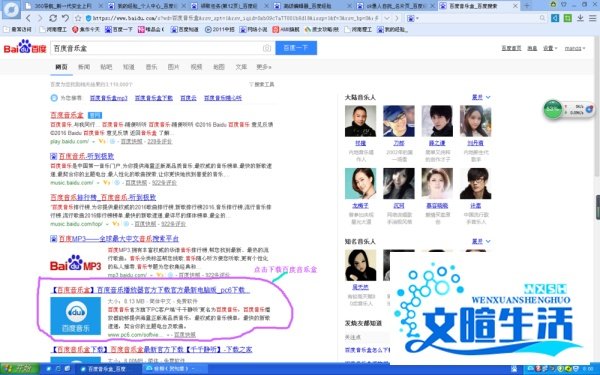The image size is (600, 375).
Task: Open a new tab with the plus button
Action: tap(527, 6)
